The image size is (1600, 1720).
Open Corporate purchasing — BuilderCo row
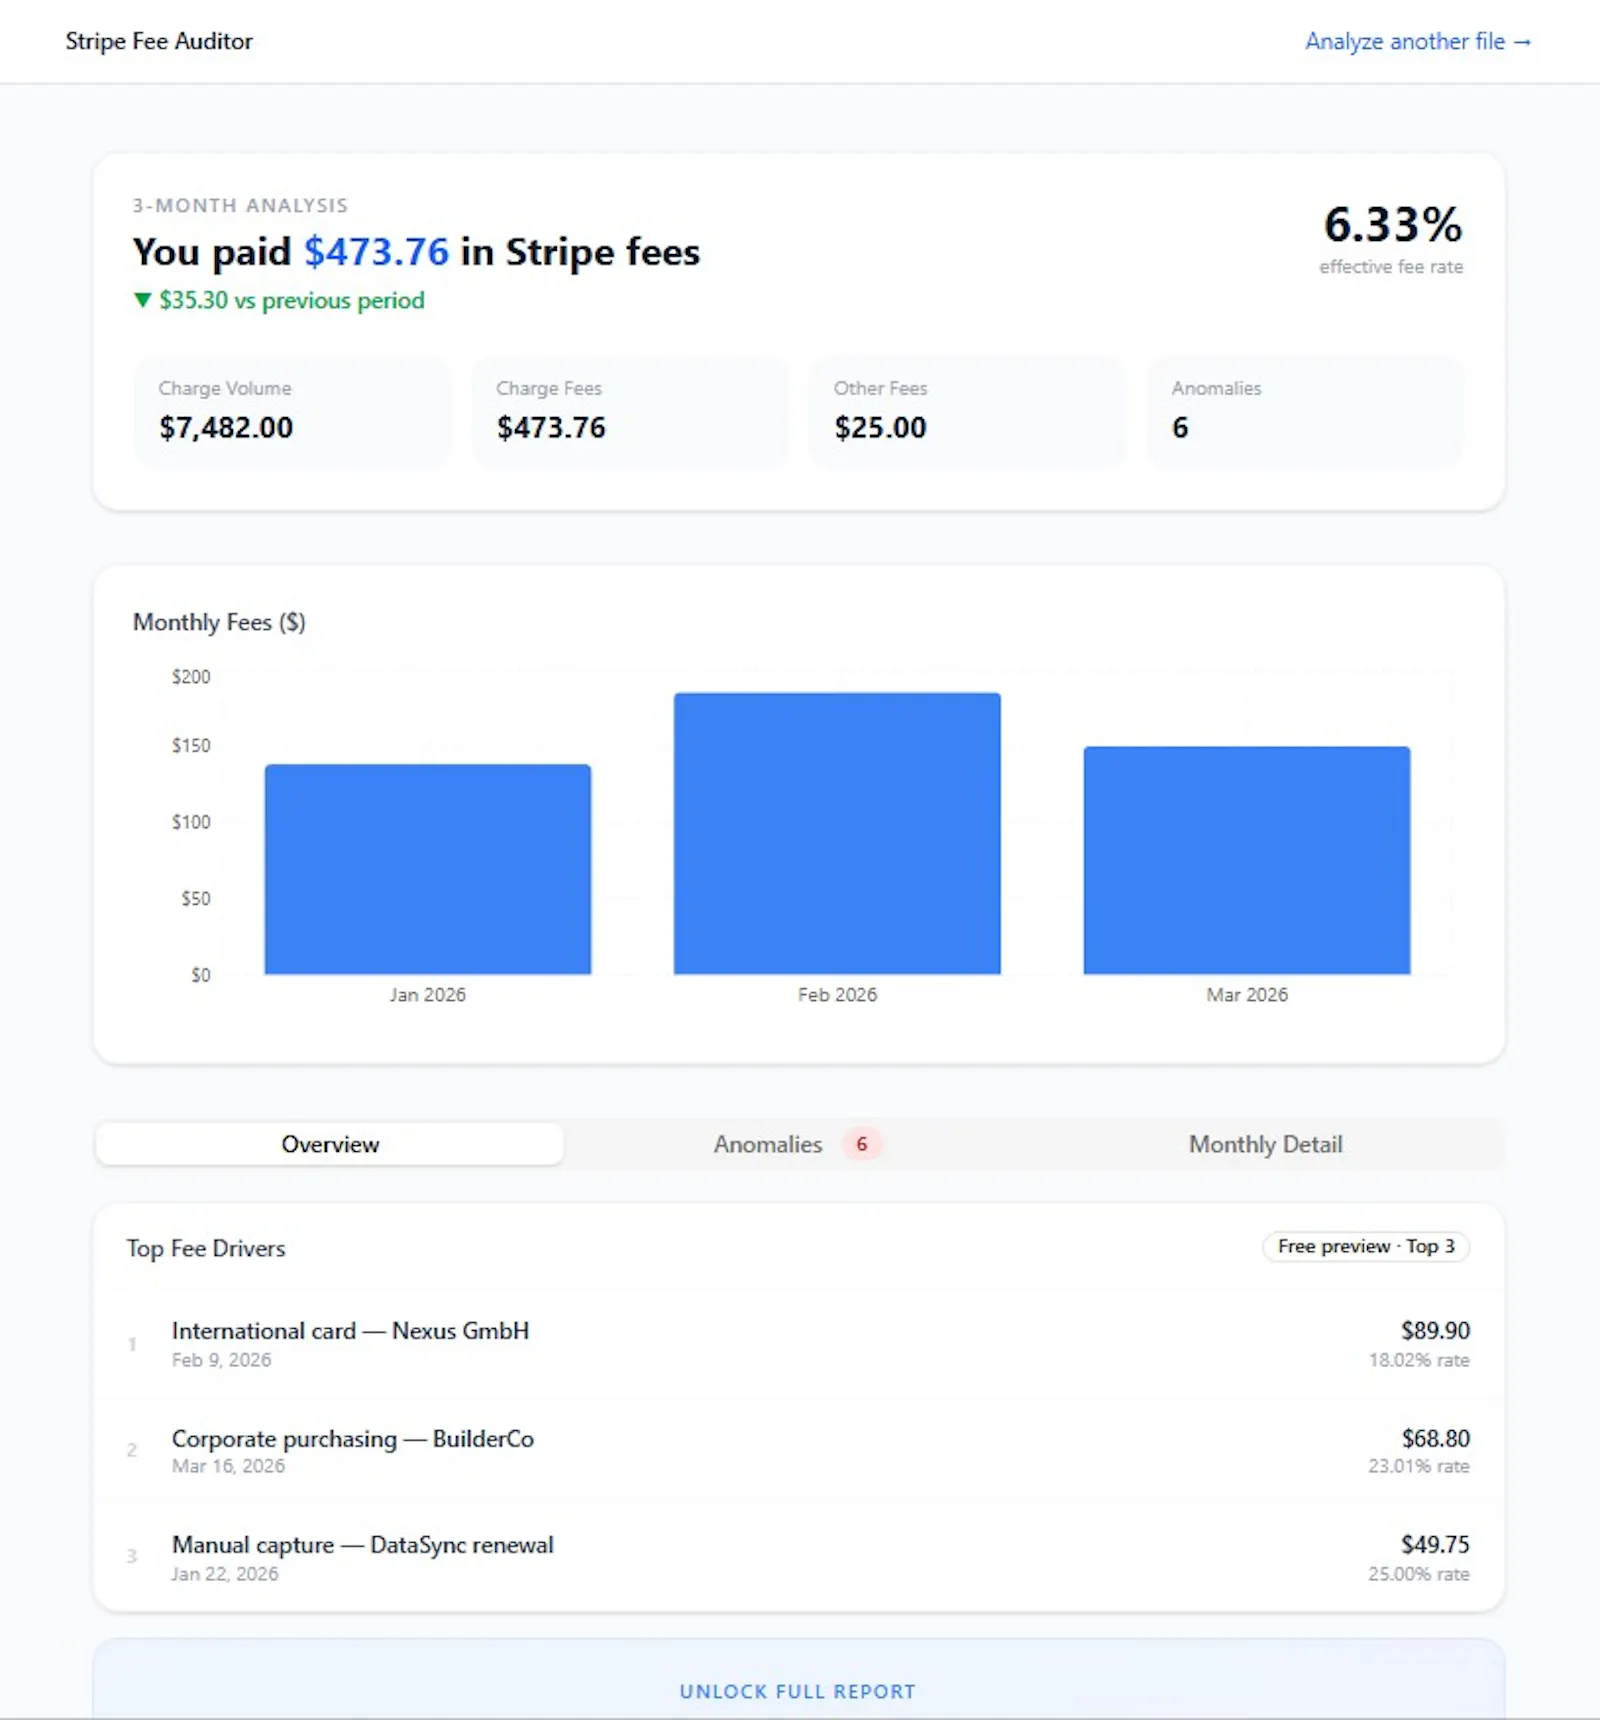click(799, 1450)
